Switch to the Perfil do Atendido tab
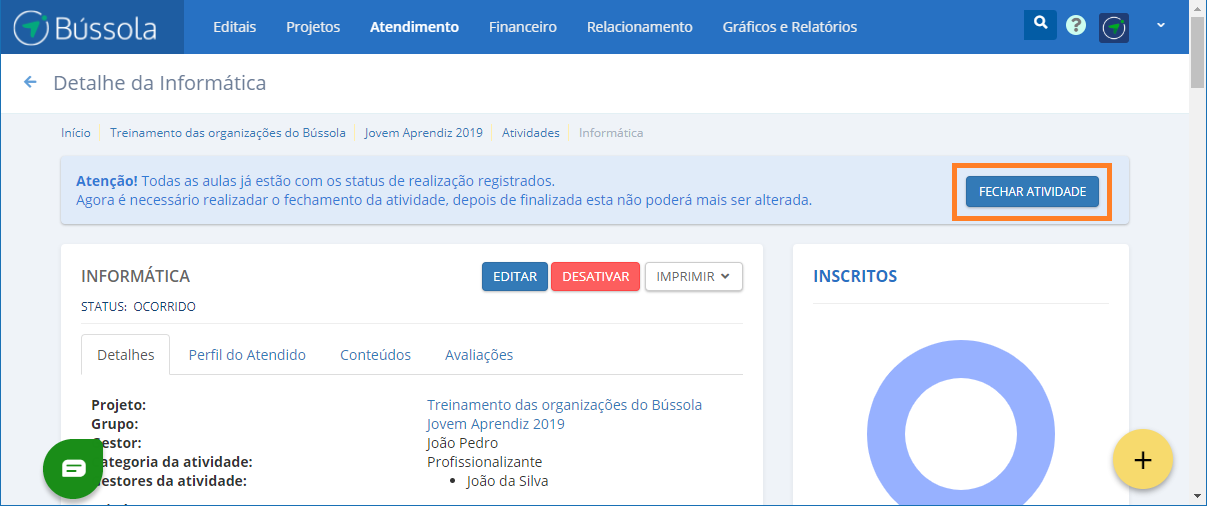The width and height of the screenshot is (1207, 506). pos(247,355)
